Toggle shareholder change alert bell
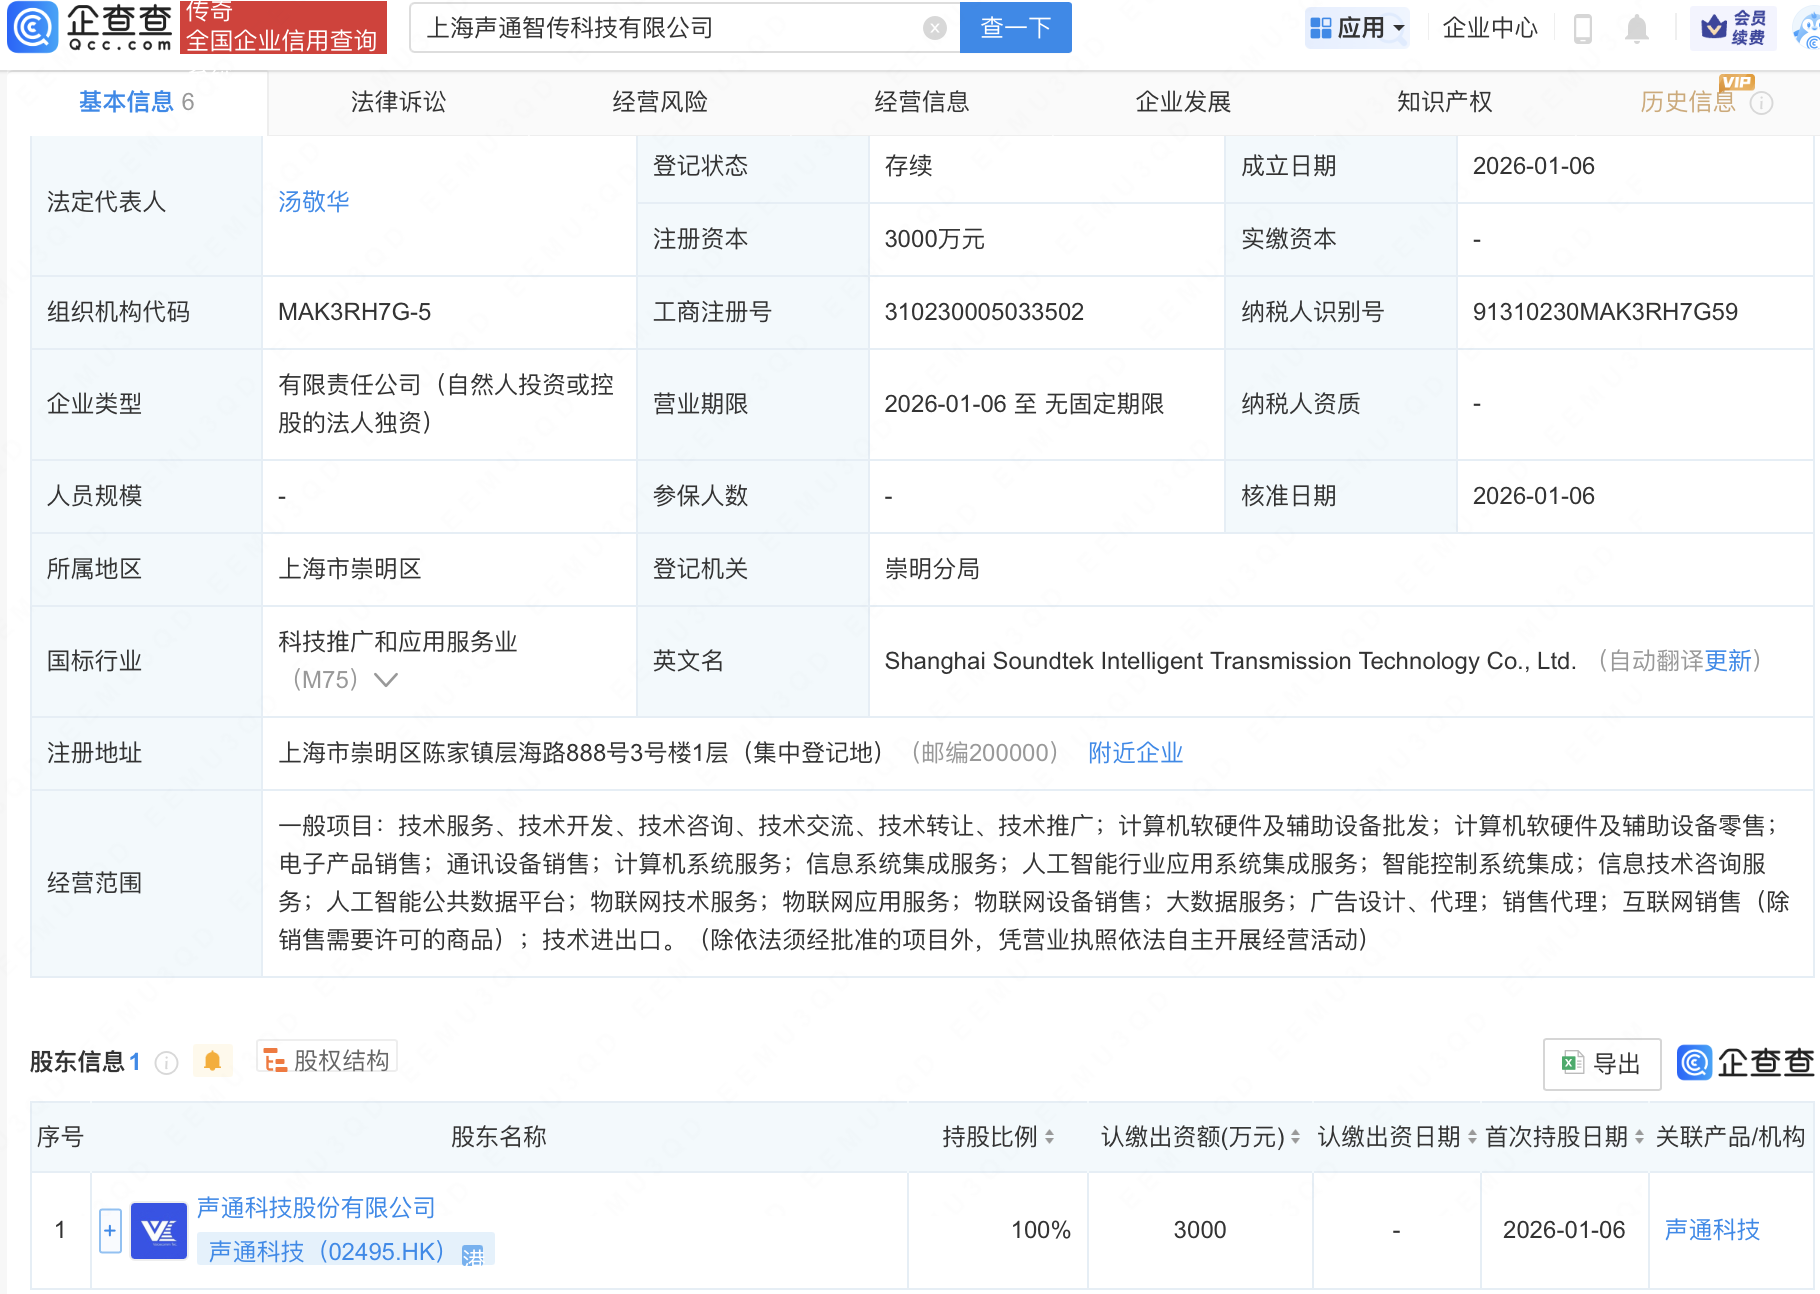 coord(212,1061)
